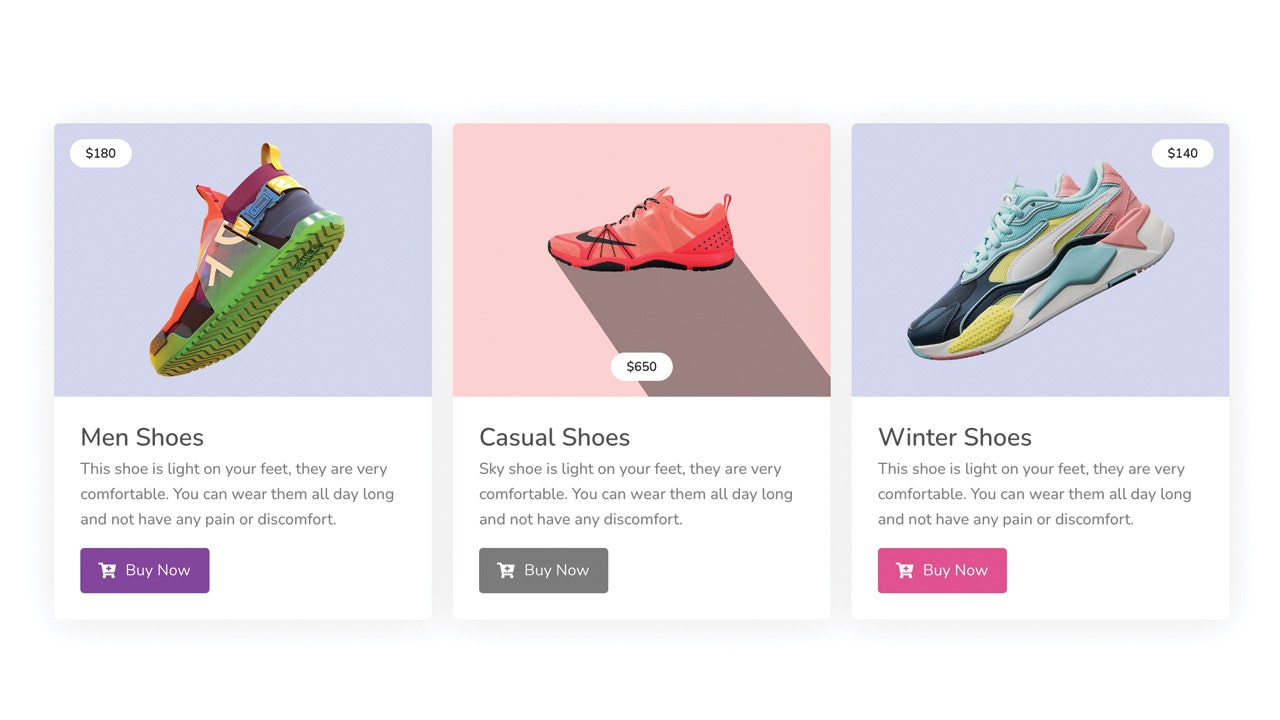
Task: Click the Casual Shoes description paragraph
Action: point(636,494)
